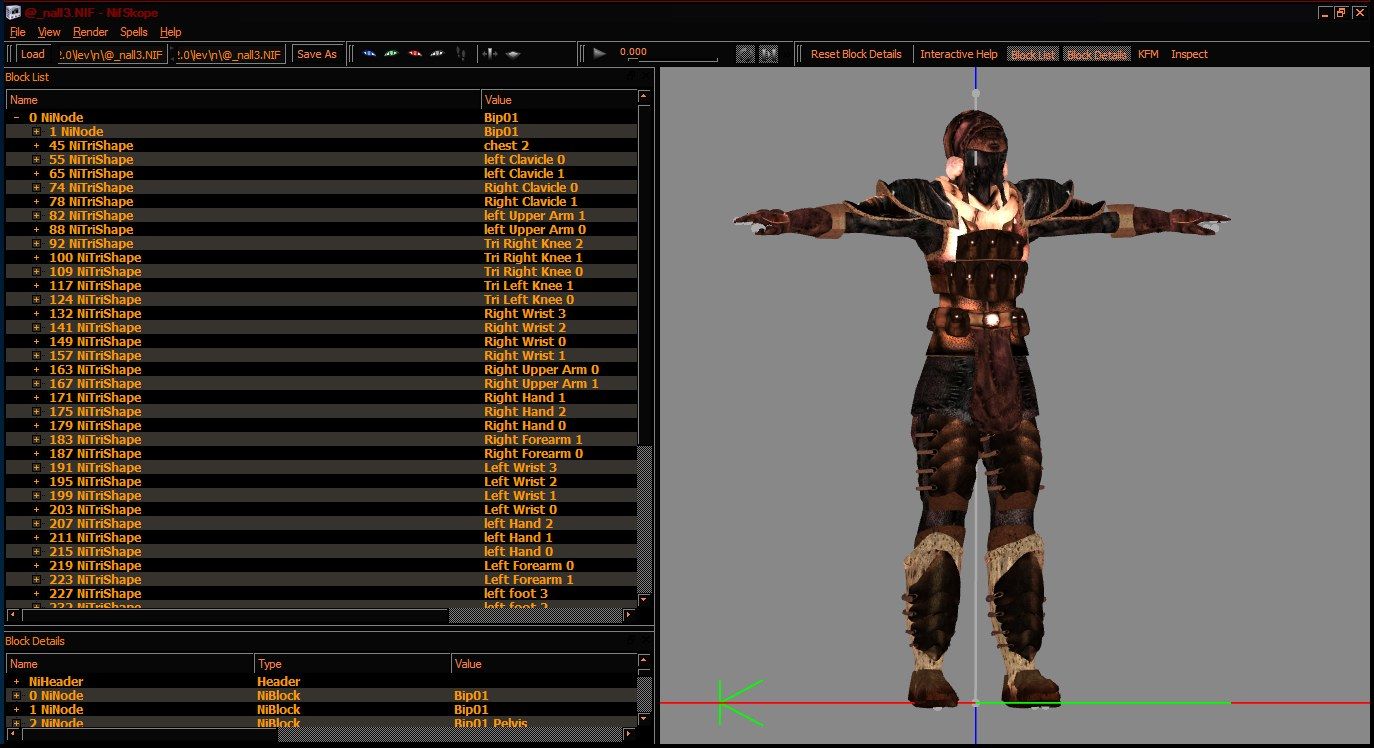Click the Load button

click(33, 54)
